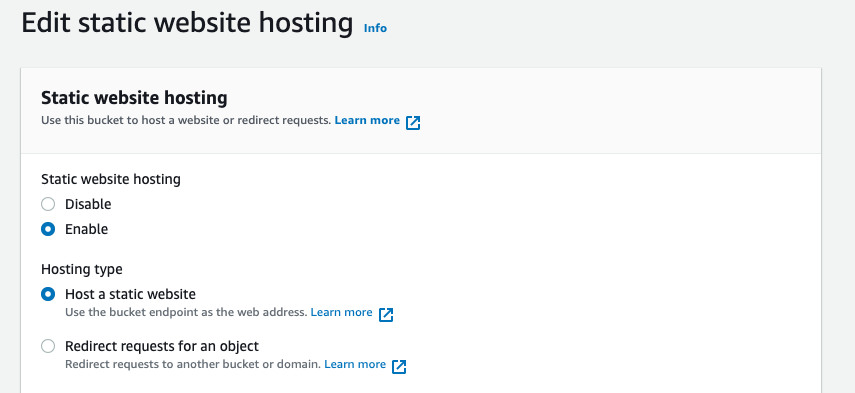Click the external-link icon after the redirect Learn more
The height and width of the screenshot is (393, 855).
(399, 366)
